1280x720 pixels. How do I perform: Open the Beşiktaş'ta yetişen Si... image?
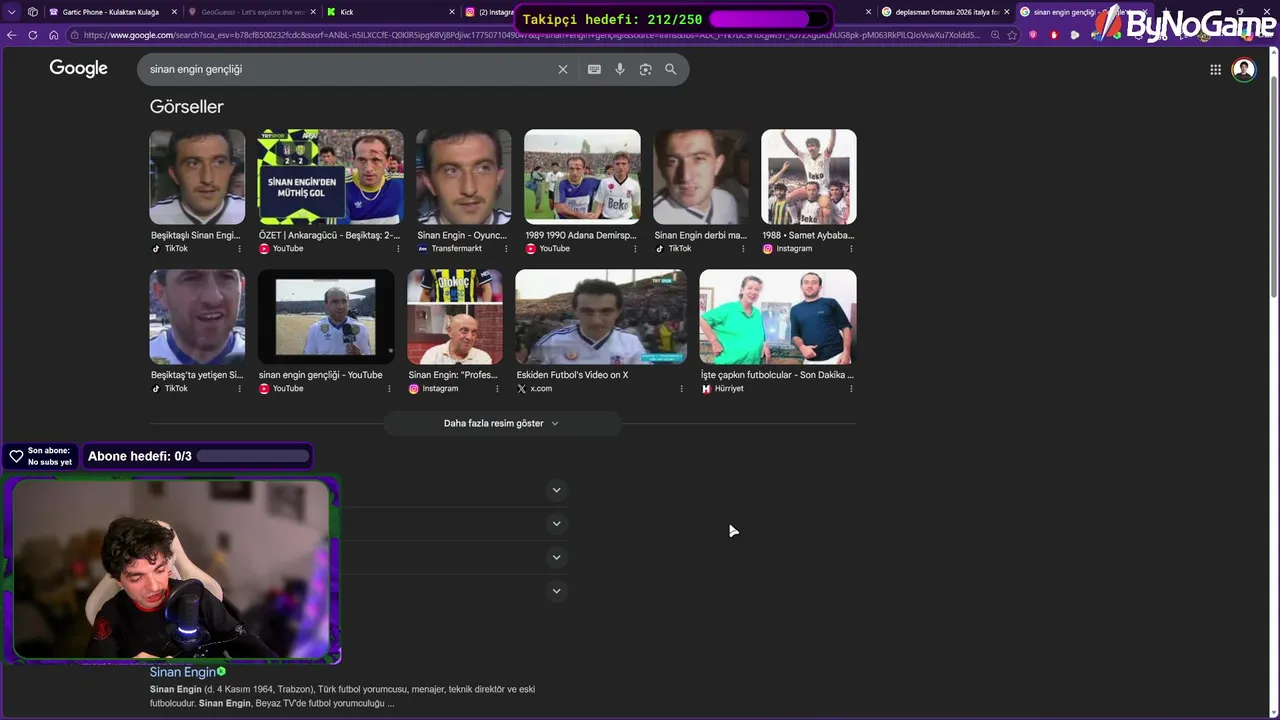197,317
